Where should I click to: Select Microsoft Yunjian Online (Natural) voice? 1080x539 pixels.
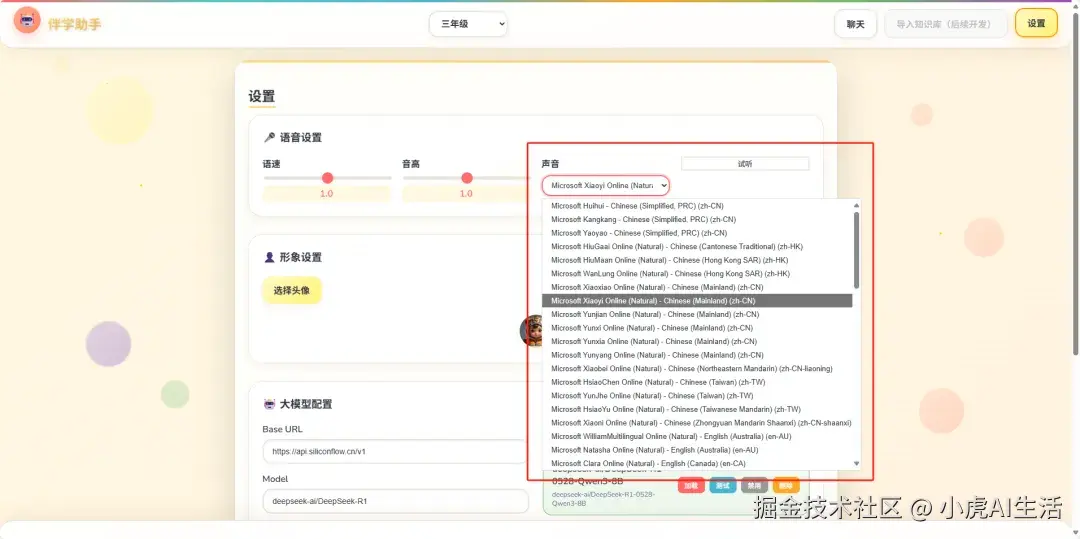coord(697,314)
